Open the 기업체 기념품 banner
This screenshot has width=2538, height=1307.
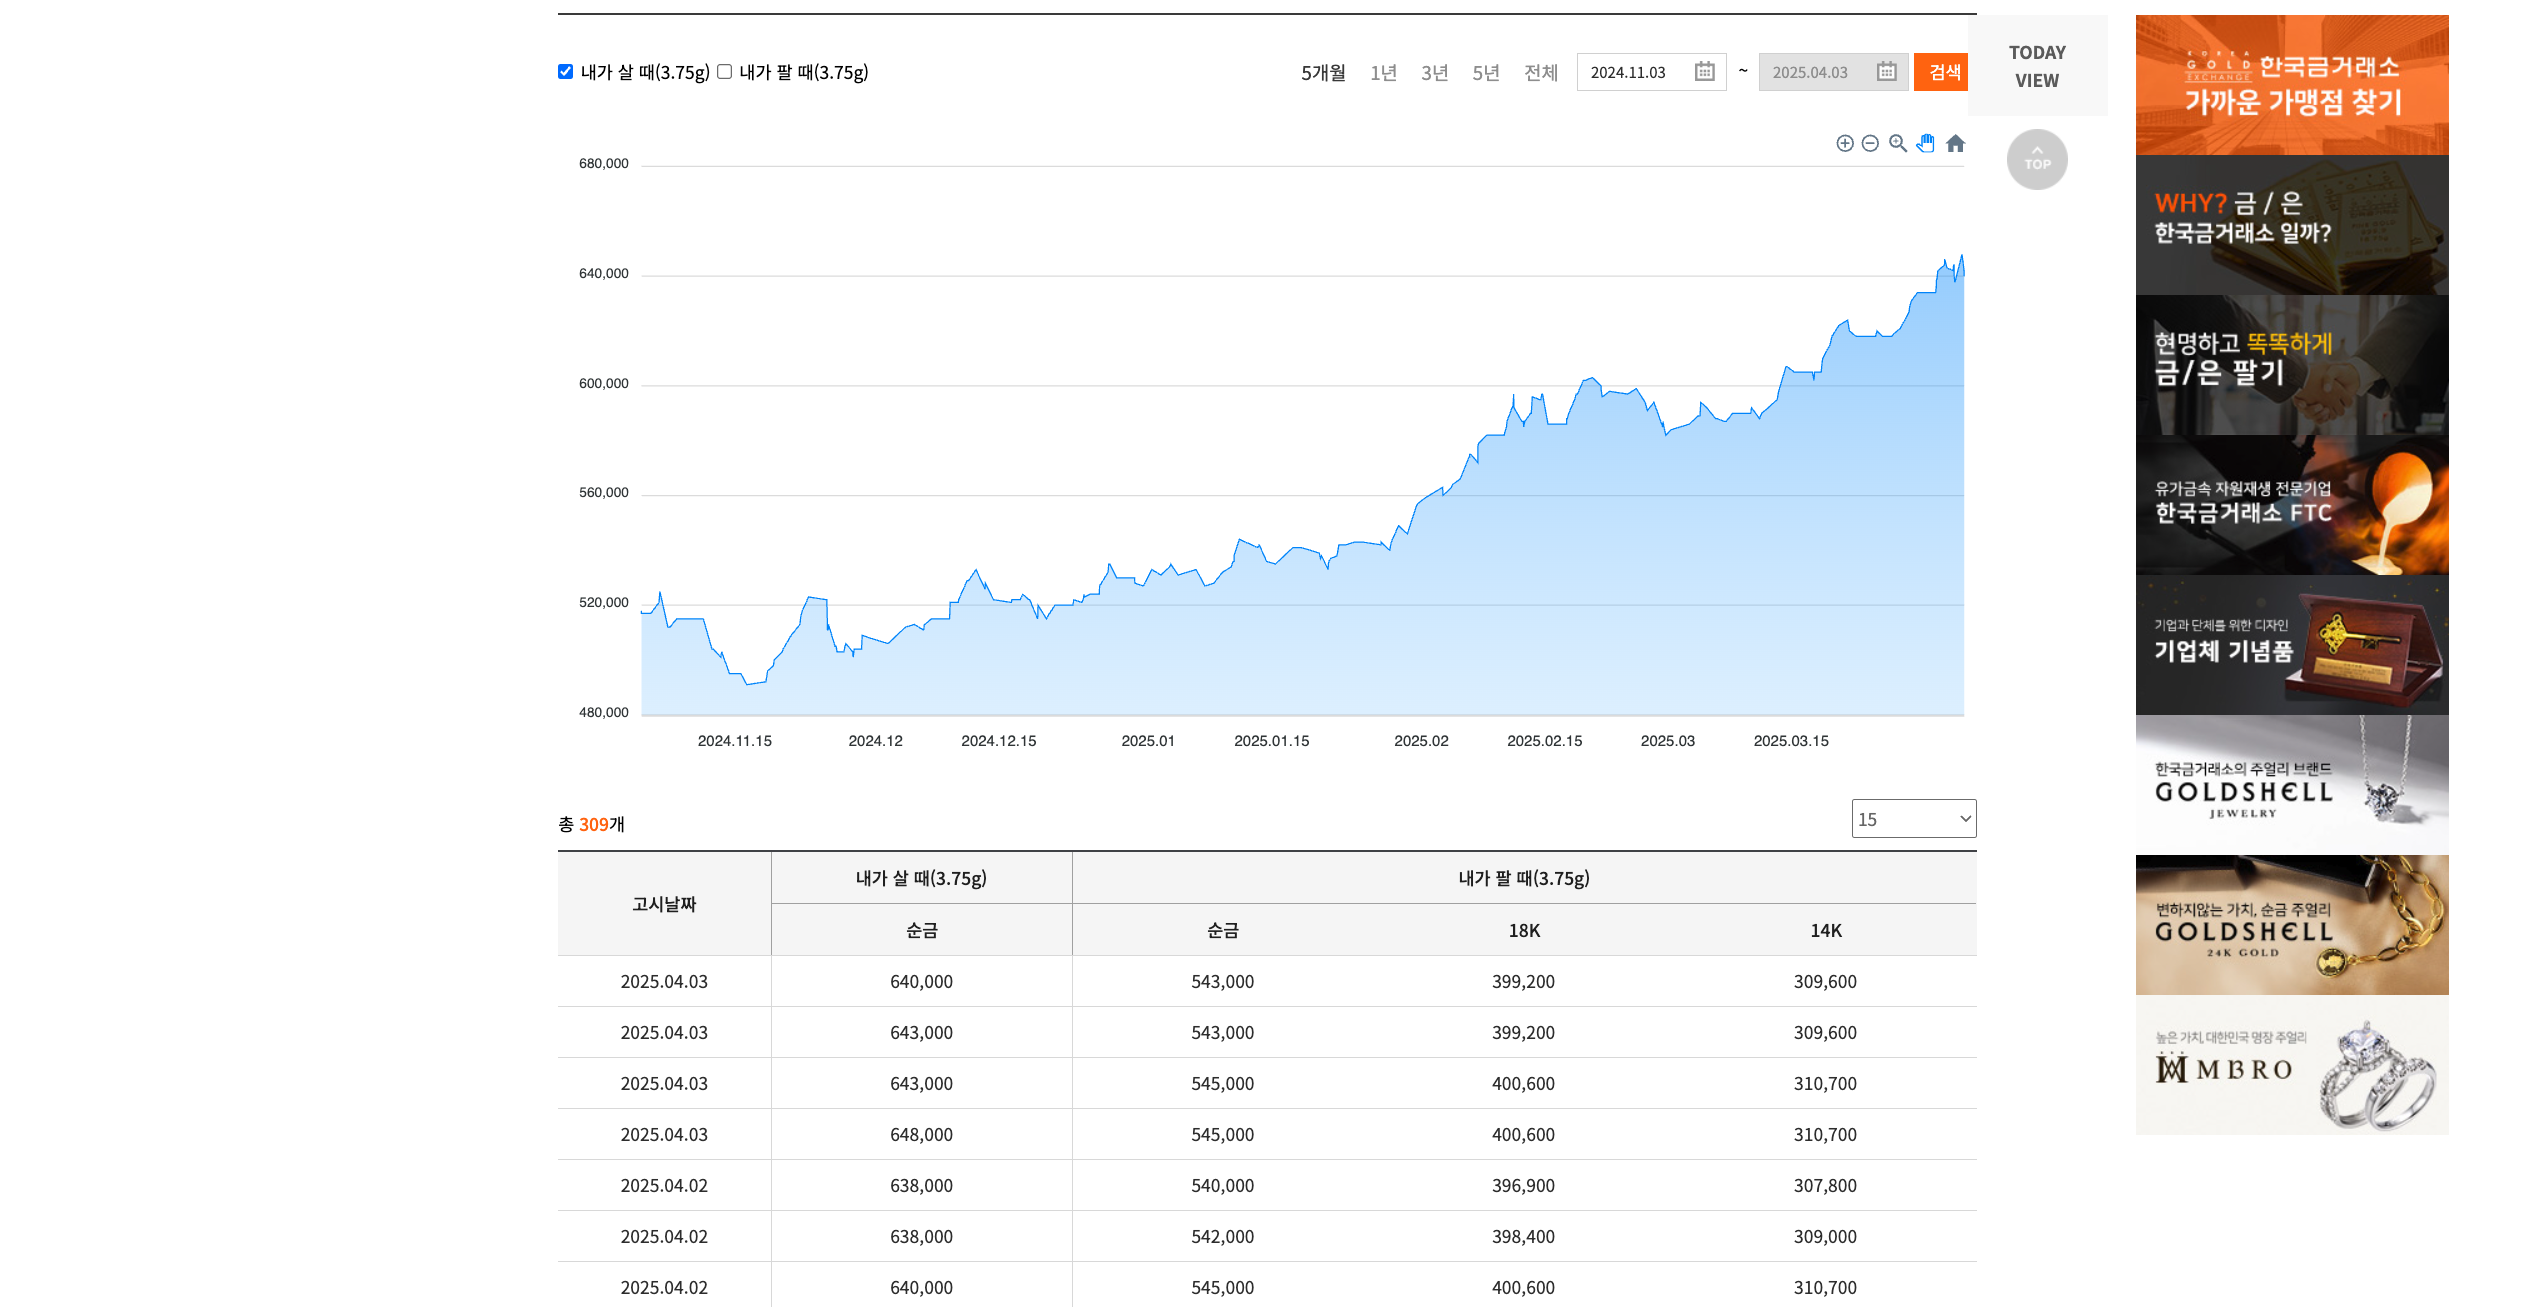[2291, 645]
